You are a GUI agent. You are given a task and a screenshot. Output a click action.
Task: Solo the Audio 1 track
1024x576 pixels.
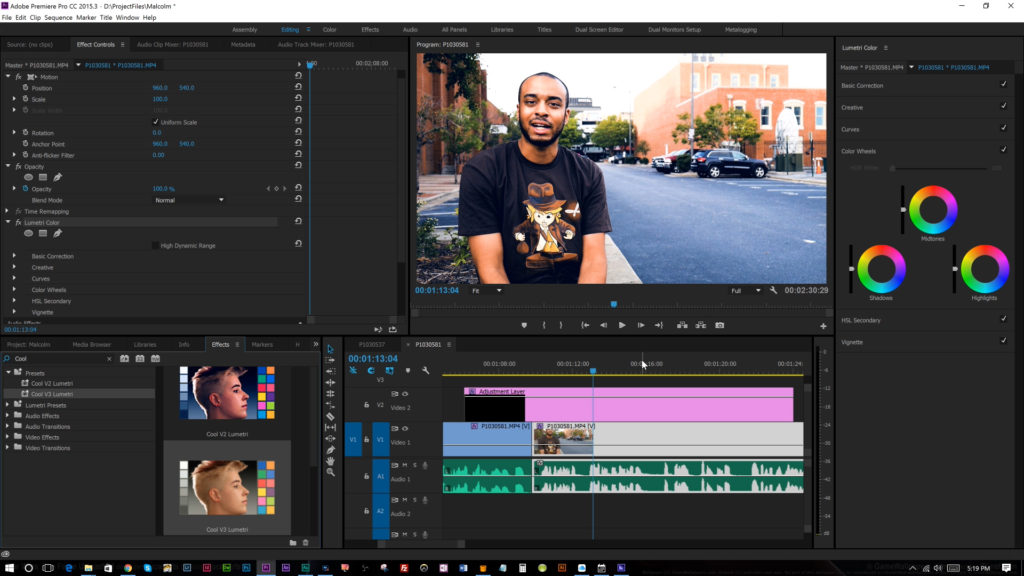[x=415, y=466]
